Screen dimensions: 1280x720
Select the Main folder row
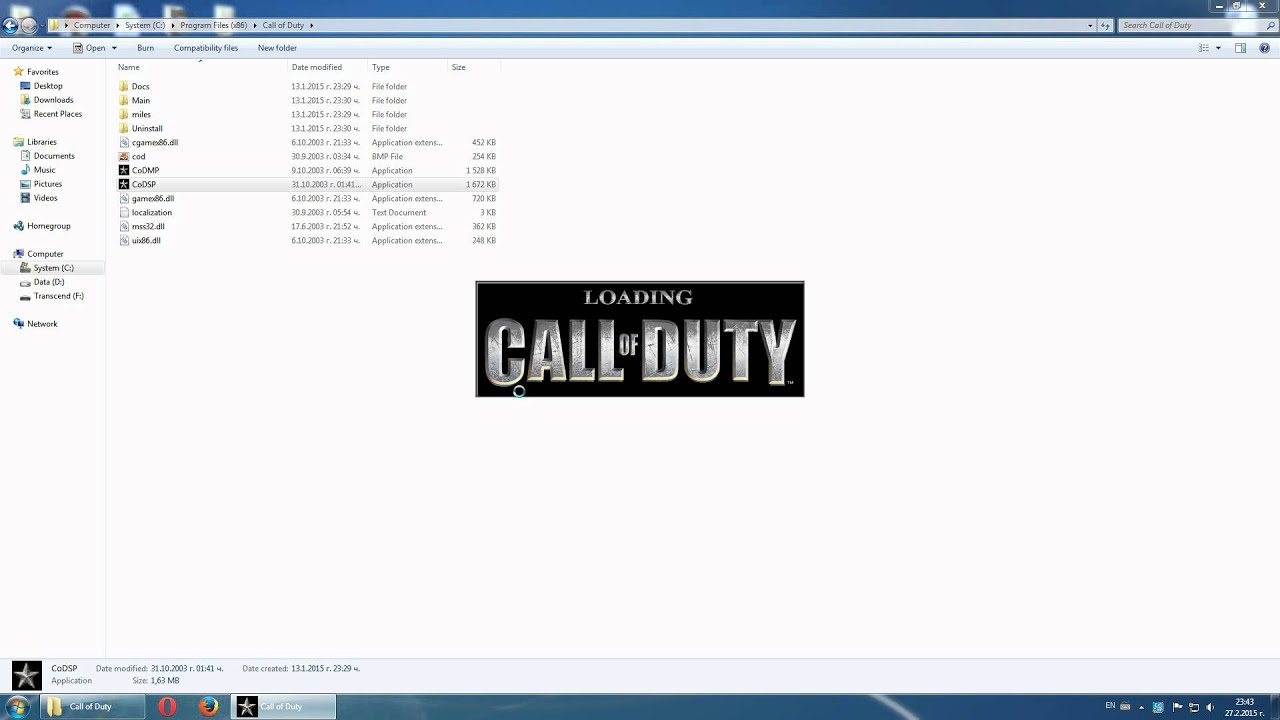point(307,100)
